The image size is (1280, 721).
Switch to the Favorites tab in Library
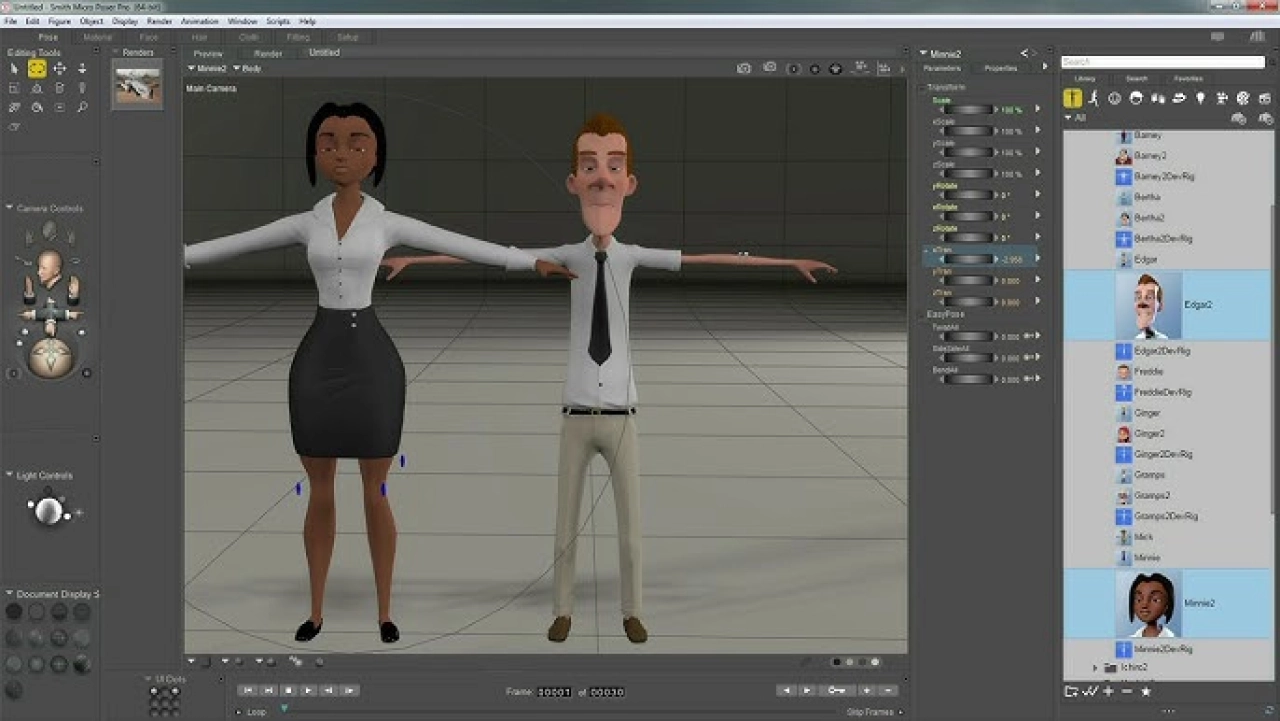[1188, 78]
